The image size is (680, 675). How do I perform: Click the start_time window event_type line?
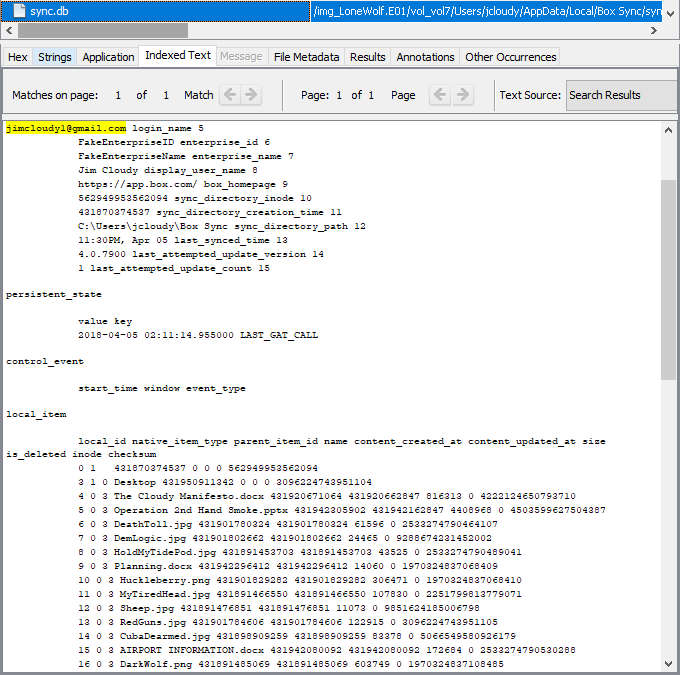(x=162, y=388)
